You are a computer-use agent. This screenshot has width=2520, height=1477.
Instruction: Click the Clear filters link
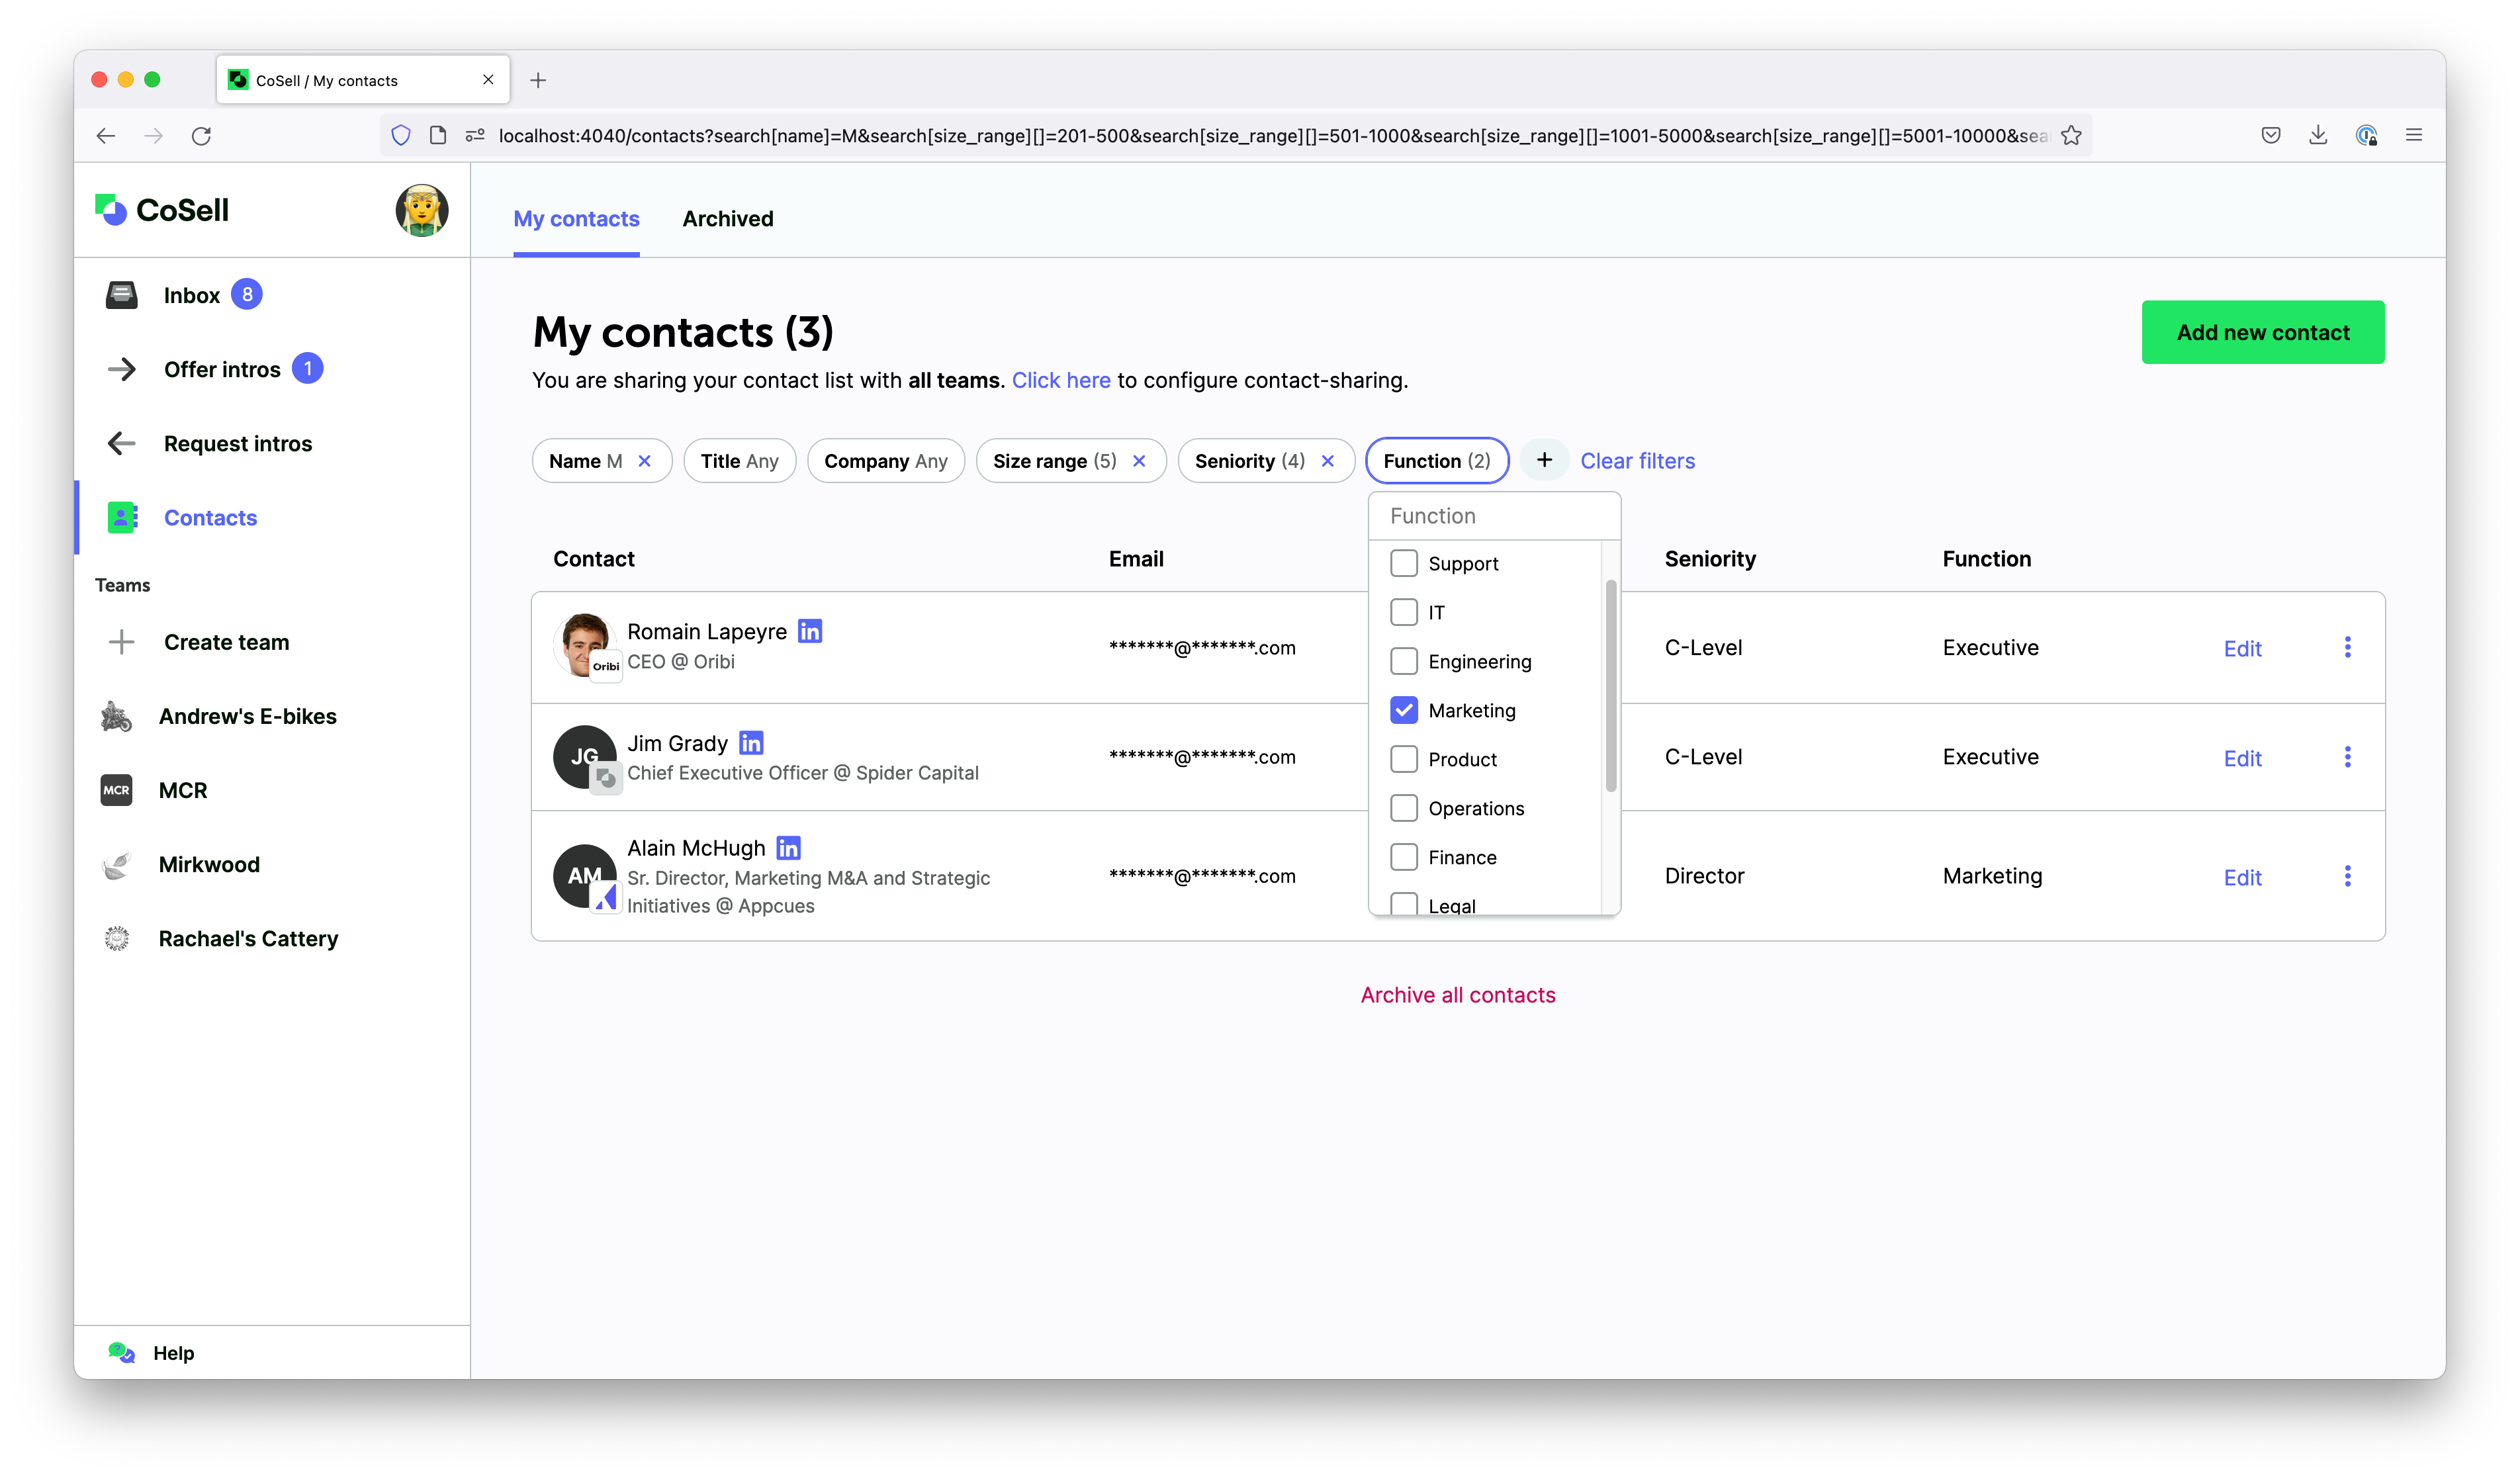1637,461
